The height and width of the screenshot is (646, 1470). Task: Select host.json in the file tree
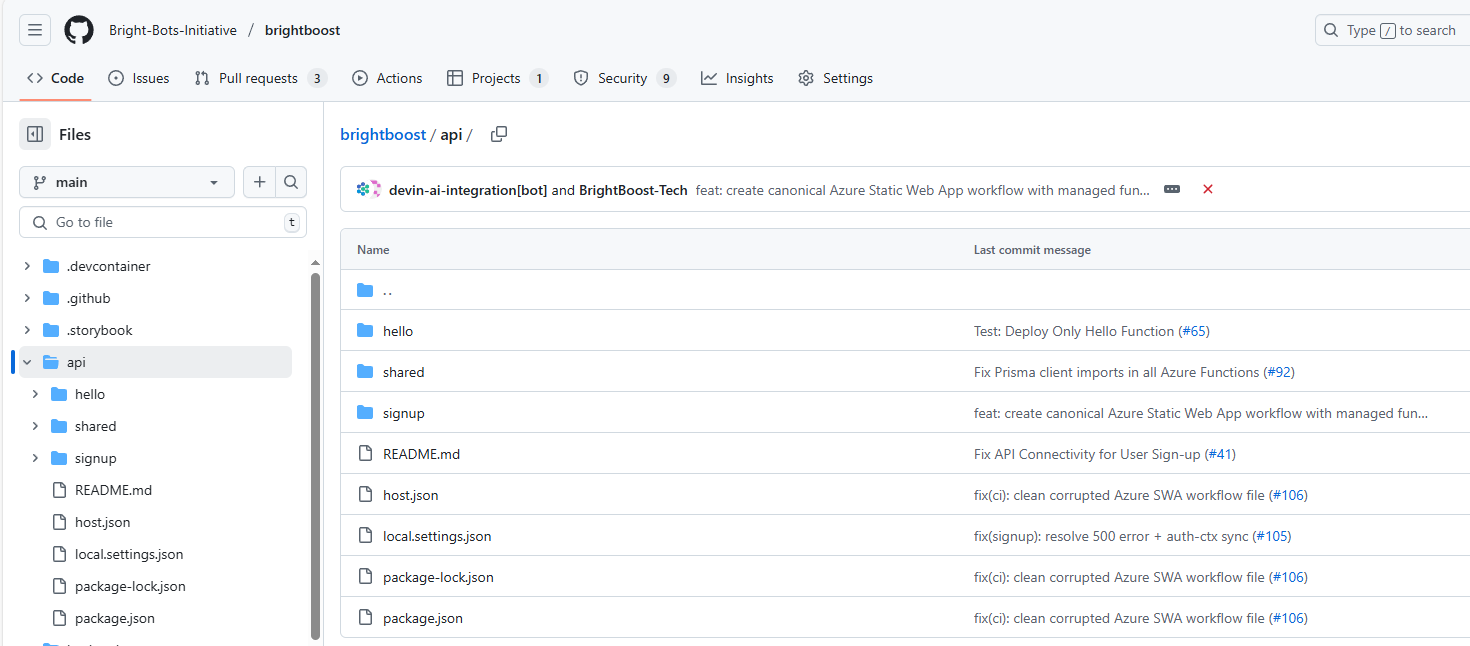(102, 522)
